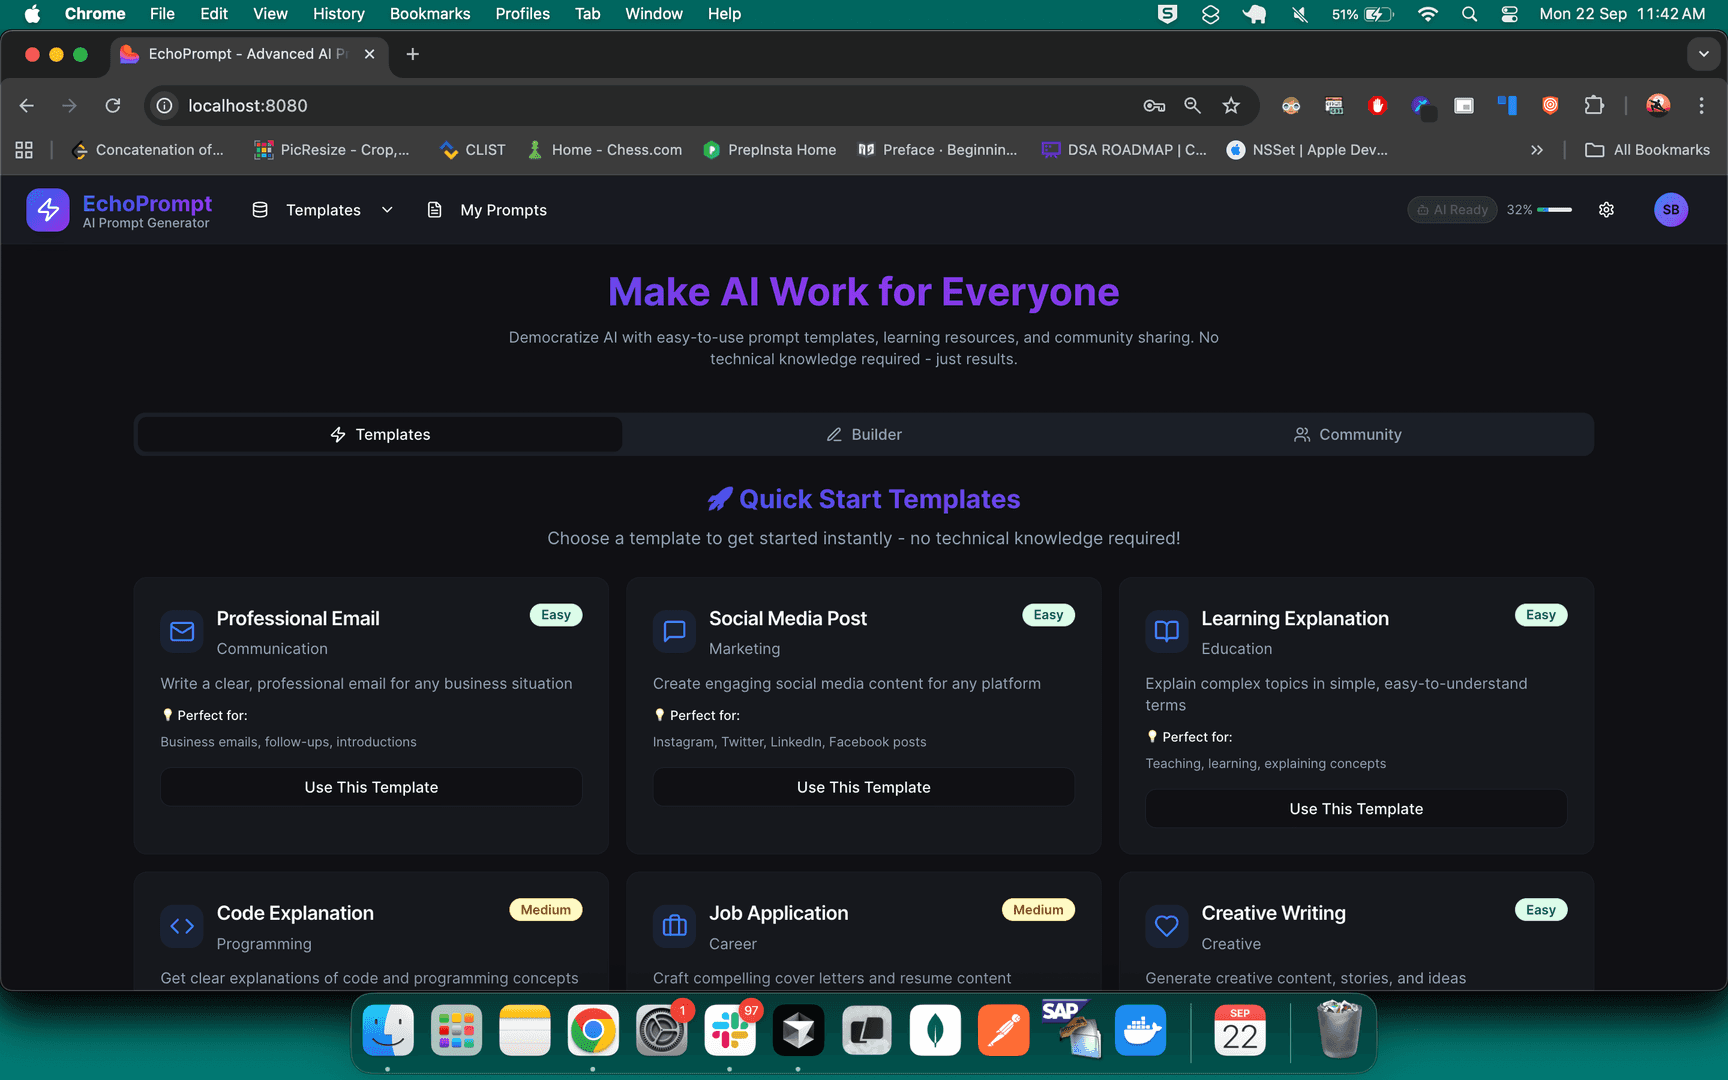Viewport: 1728px width, 1080px height.
Task: Click the Creative Writing heart icon
Action: pos(1166,926)
